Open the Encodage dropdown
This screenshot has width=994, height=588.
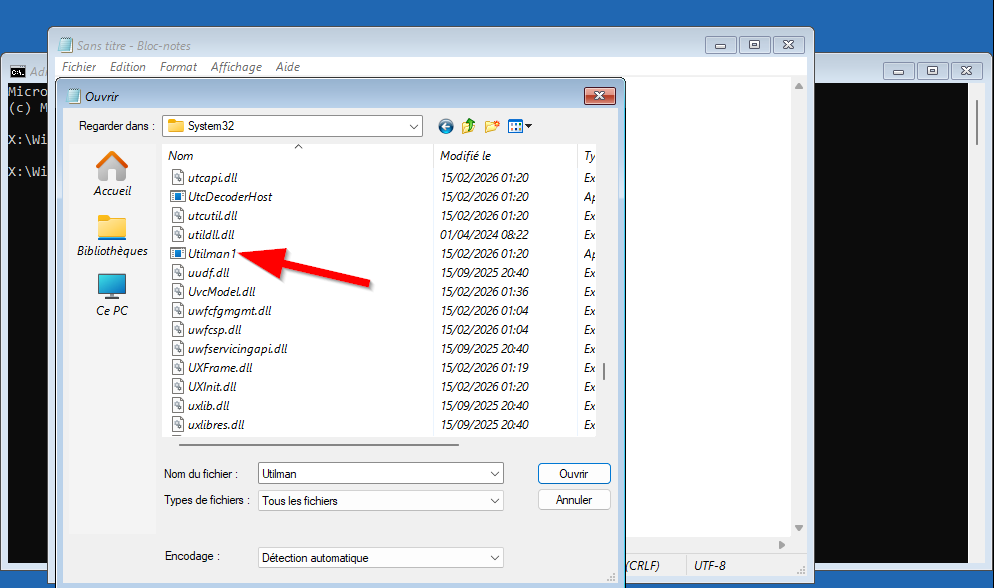pyautogui.click(x=495, y=558)
